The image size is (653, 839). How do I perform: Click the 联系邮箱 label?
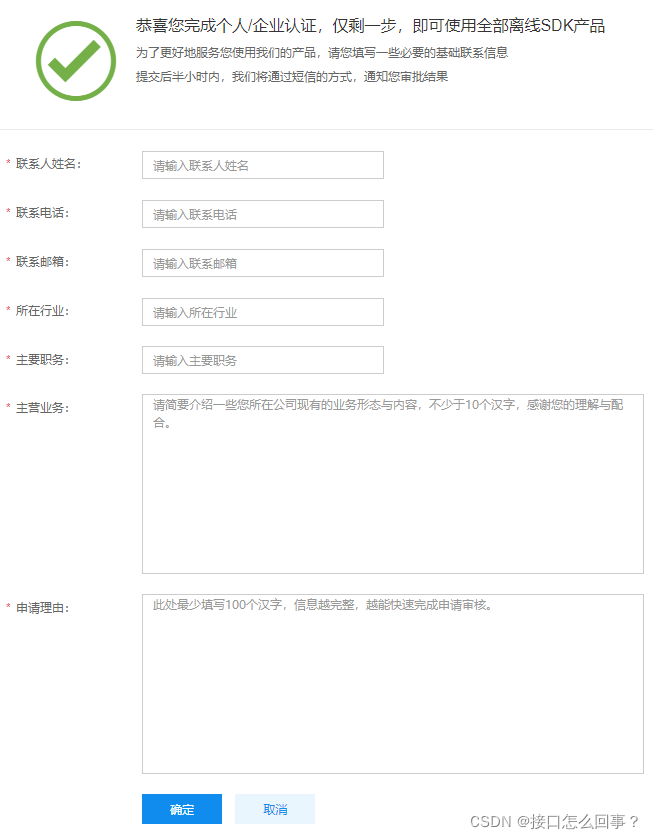point(42,262)
